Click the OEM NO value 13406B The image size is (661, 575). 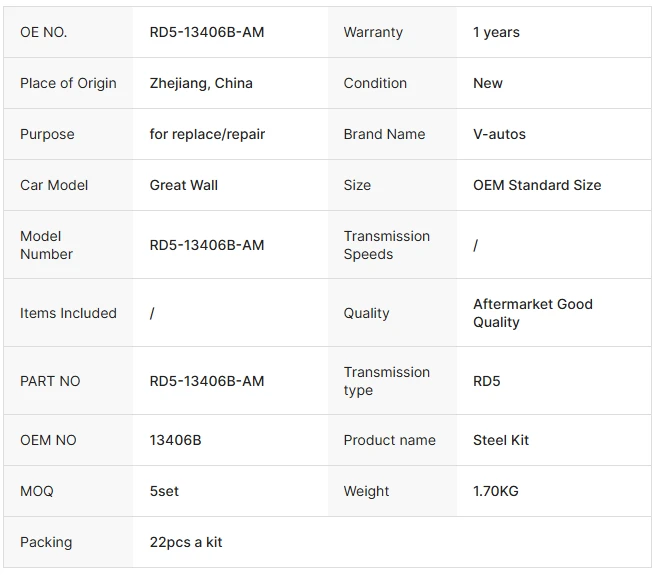175,440
